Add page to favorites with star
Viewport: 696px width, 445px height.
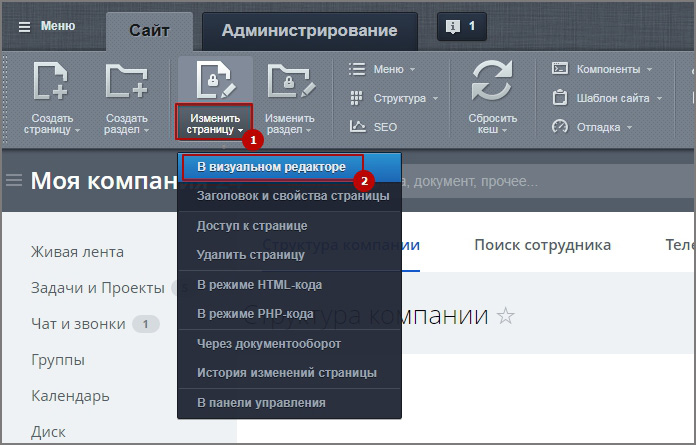tap(506, 317)
